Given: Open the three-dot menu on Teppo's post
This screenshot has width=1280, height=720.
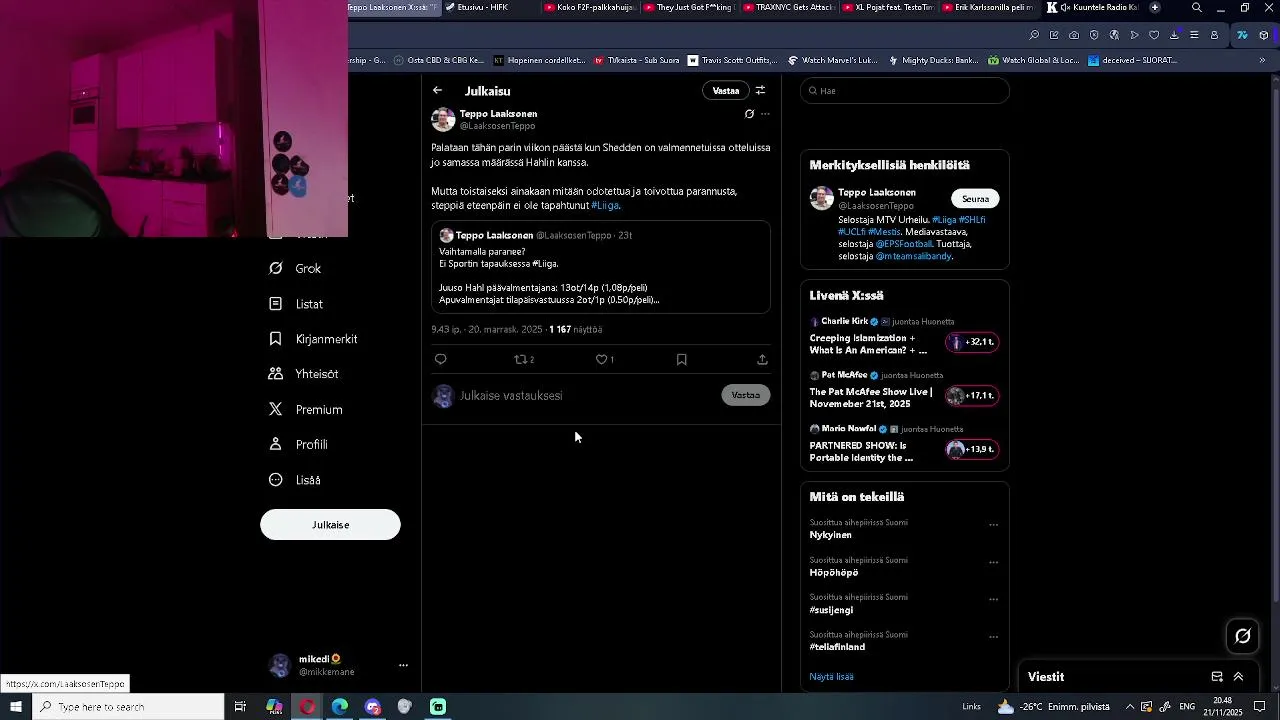Looking at the screenshot, I should pos(765,114).
